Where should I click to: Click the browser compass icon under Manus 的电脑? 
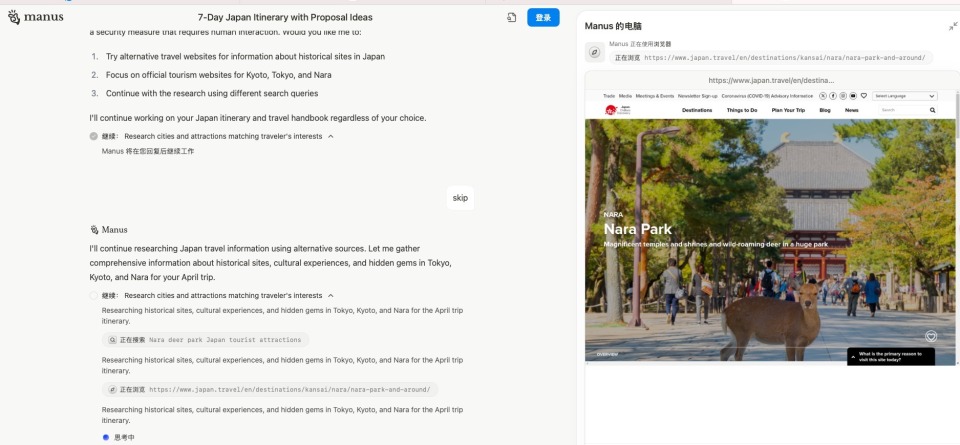594,53
